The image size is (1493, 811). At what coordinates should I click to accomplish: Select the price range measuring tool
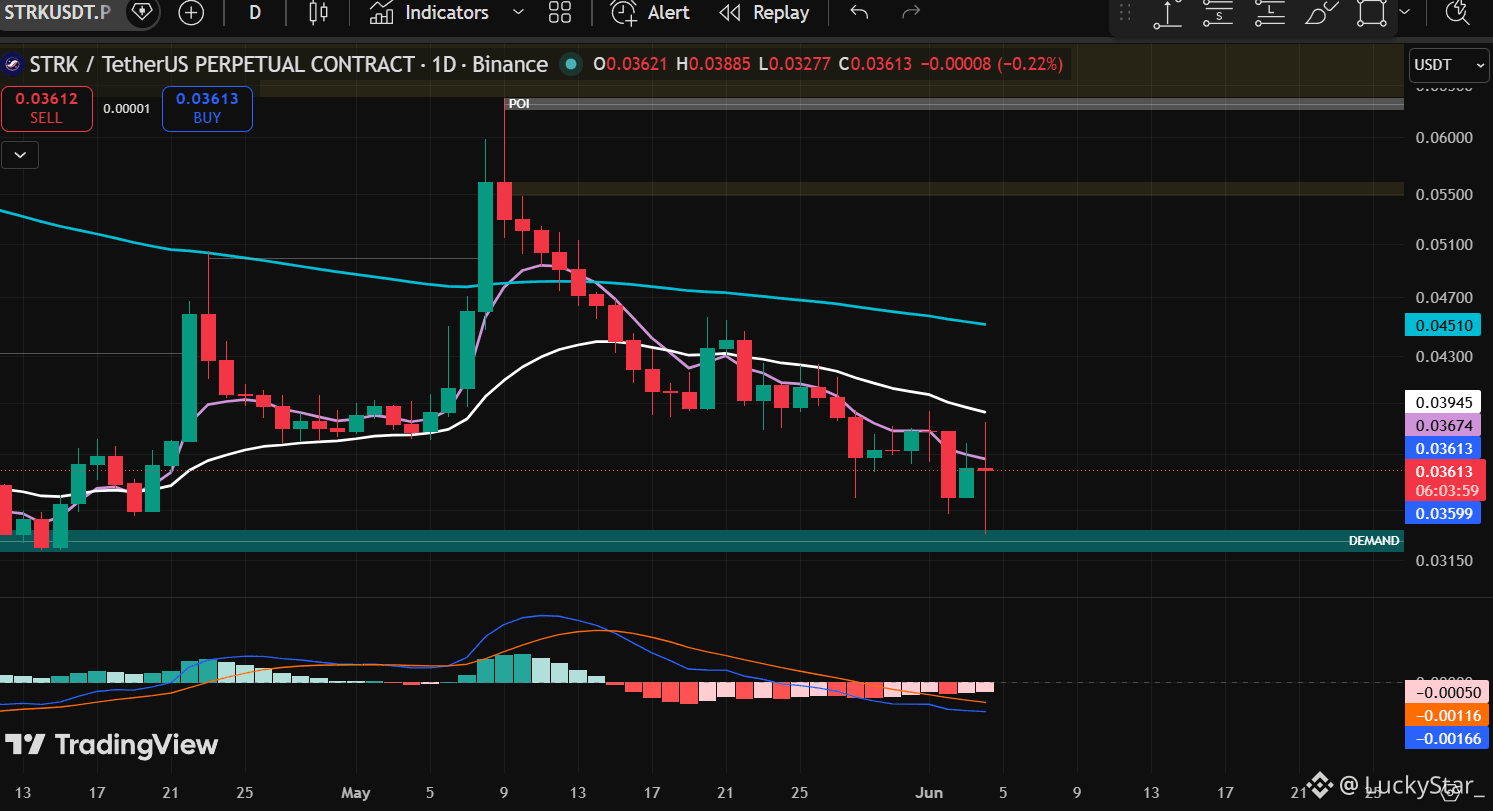[x=1167, y=13]
